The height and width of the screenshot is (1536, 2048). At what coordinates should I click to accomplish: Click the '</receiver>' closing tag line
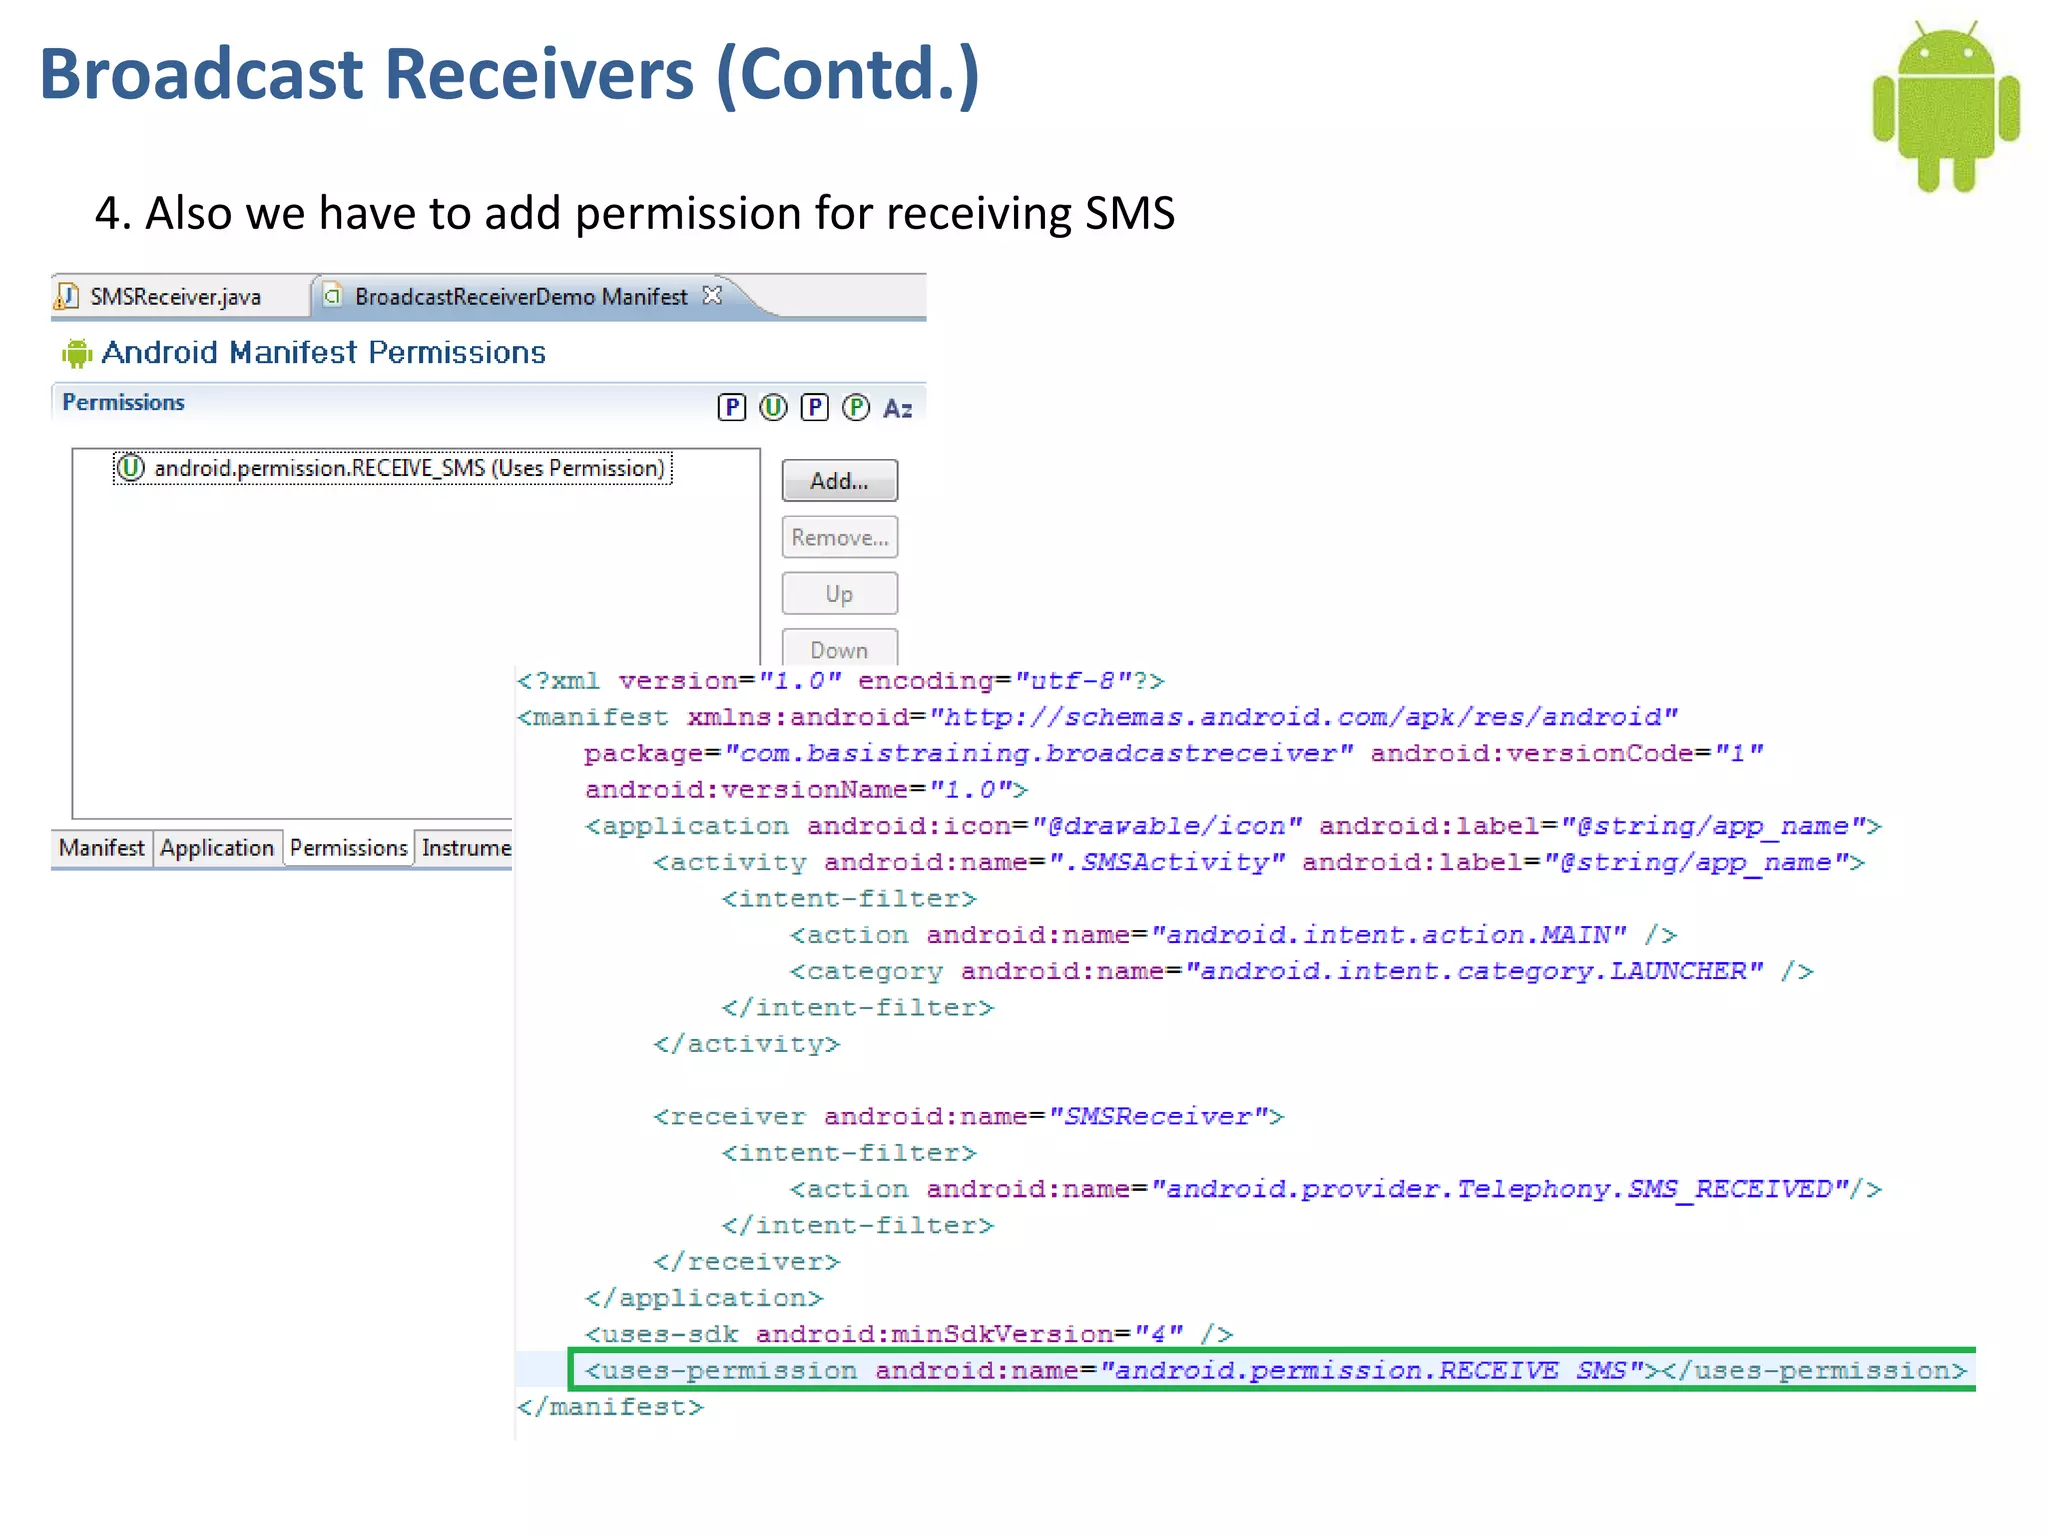(747, 1262)
